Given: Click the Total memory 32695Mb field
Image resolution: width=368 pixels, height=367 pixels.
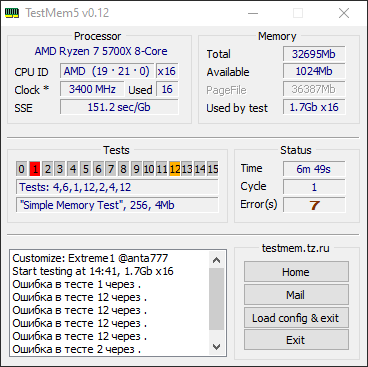Looking at the screenshot, I should (314, 54).
